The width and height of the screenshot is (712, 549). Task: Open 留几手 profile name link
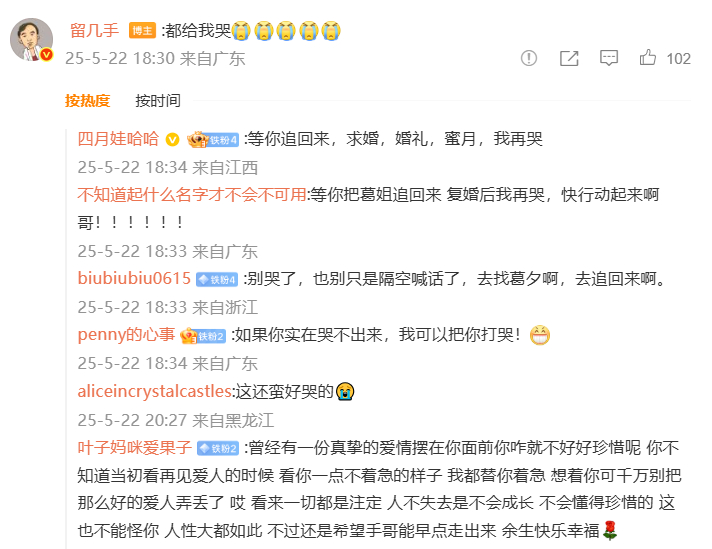94,30
